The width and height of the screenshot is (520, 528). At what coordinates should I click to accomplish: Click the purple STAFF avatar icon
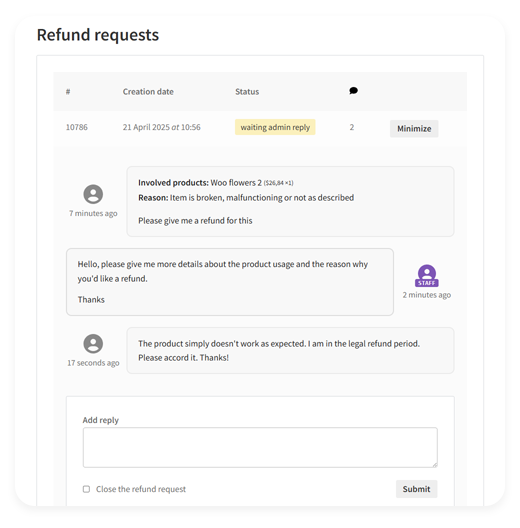[x=427, y=276]
